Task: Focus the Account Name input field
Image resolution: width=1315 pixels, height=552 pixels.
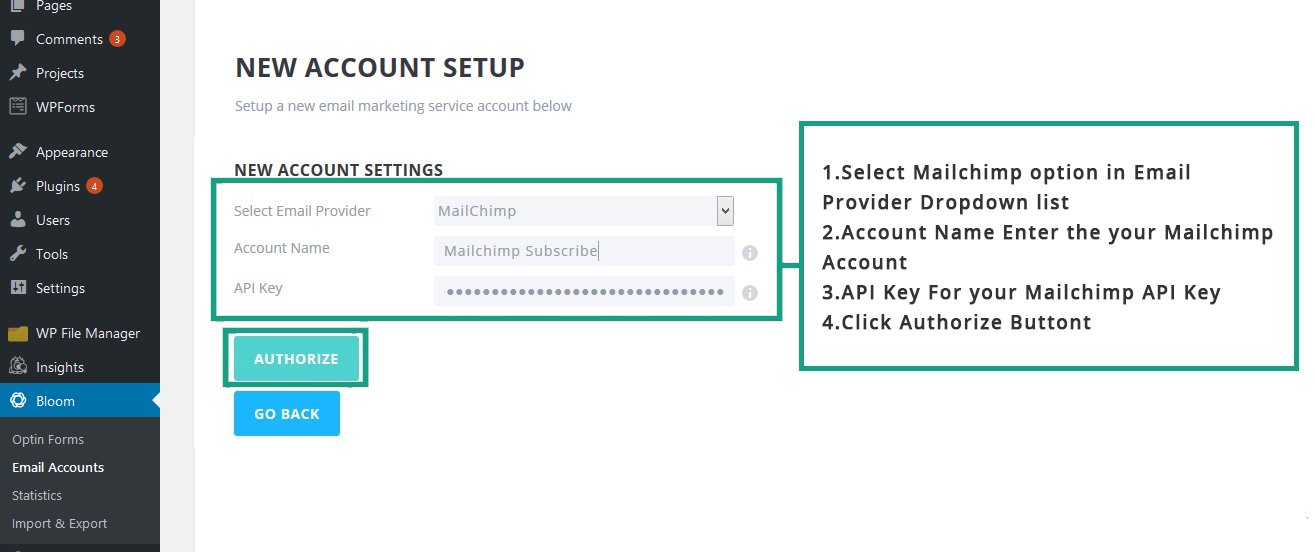Action: [x=584, y=251]
